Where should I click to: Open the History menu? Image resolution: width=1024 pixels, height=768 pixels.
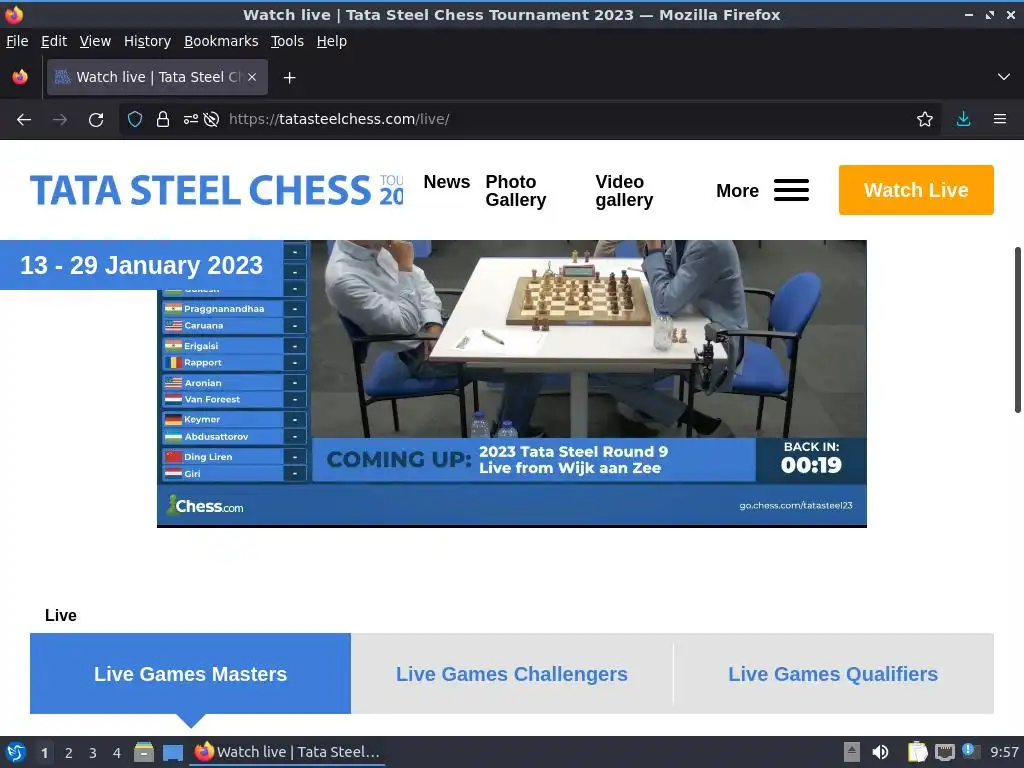click(x=148, y=41)
